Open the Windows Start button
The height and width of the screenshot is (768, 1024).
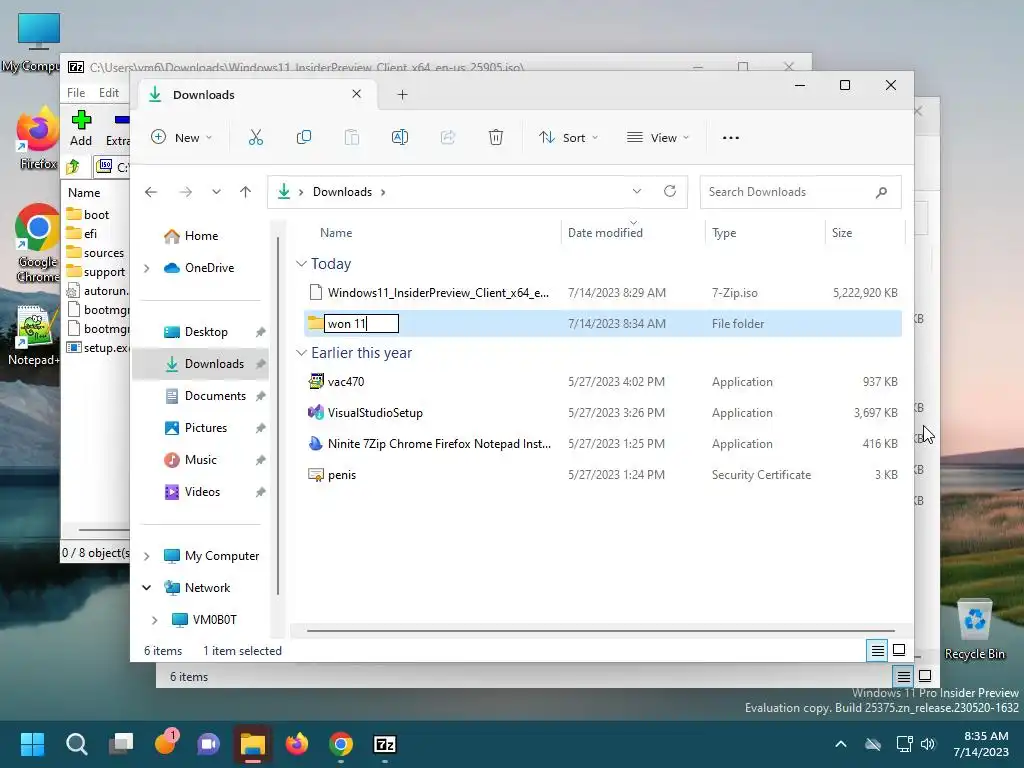32,744
